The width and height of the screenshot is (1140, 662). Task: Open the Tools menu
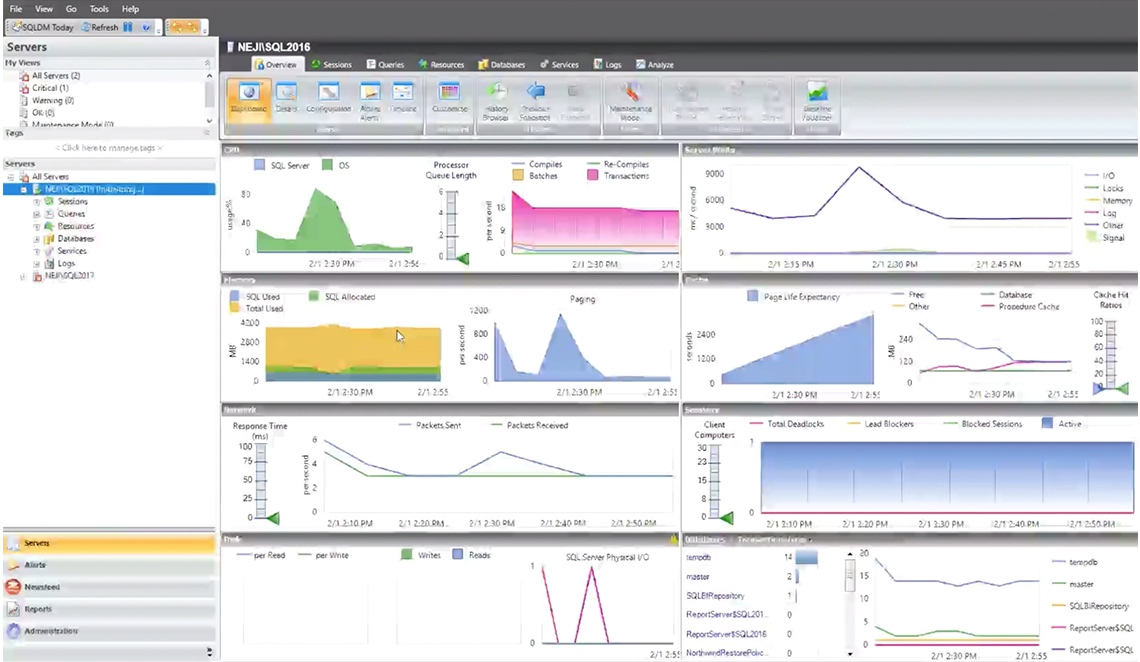tap(99, 9)
